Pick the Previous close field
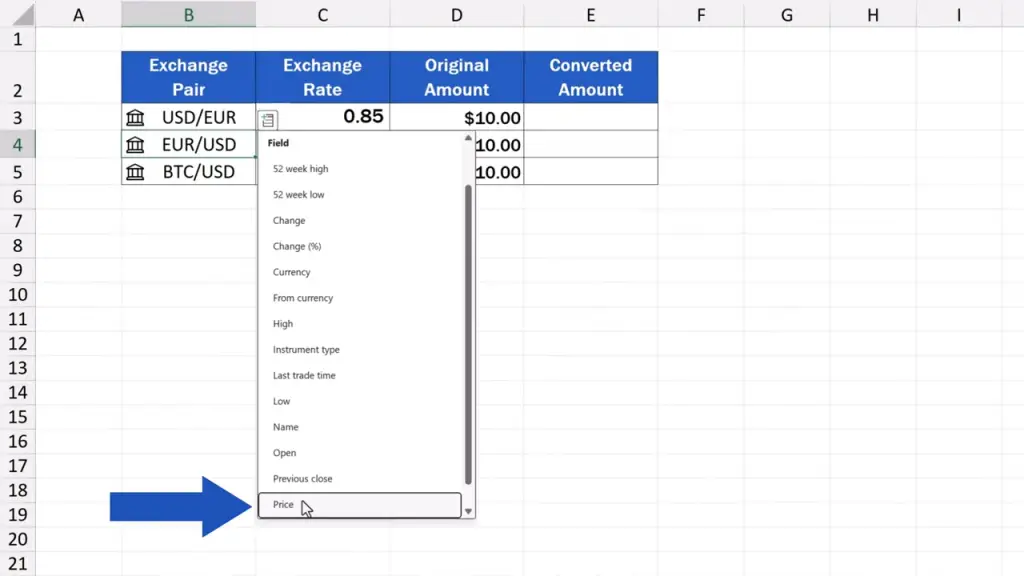 point(302,479)
